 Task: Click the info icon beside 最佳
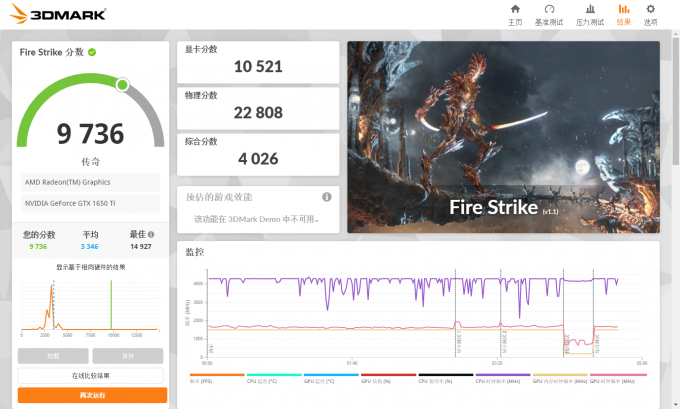click(151, 234)
